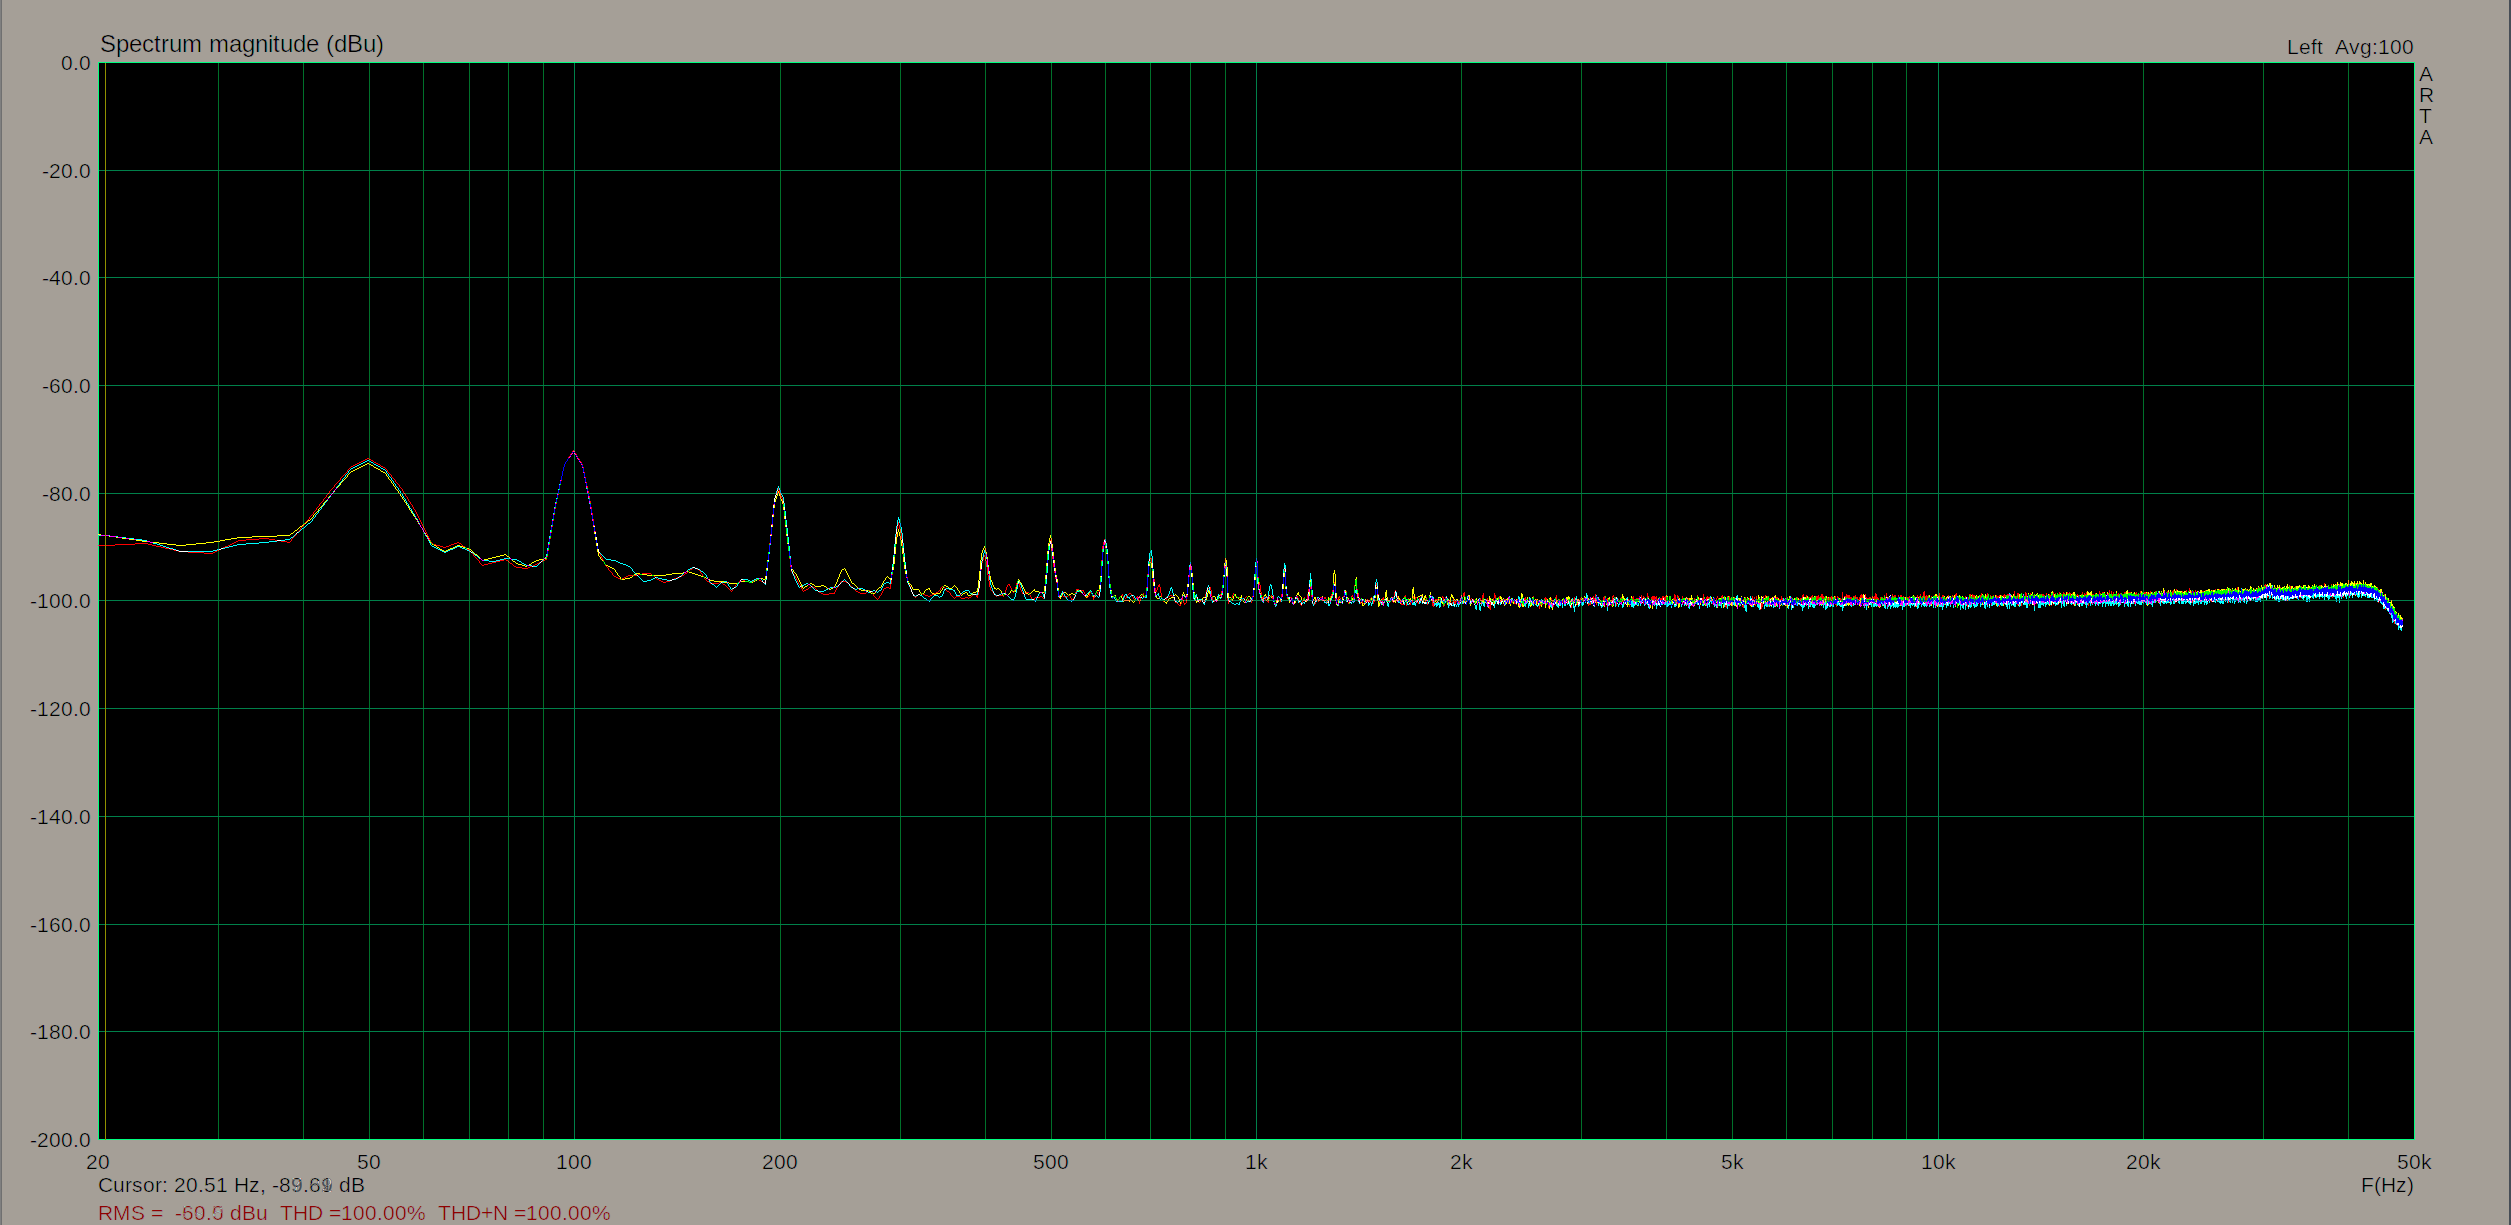This screenshot has width=2511, height=1225.
Task: Click the 300 Hz harmonic peak
Action: (899, 521)
